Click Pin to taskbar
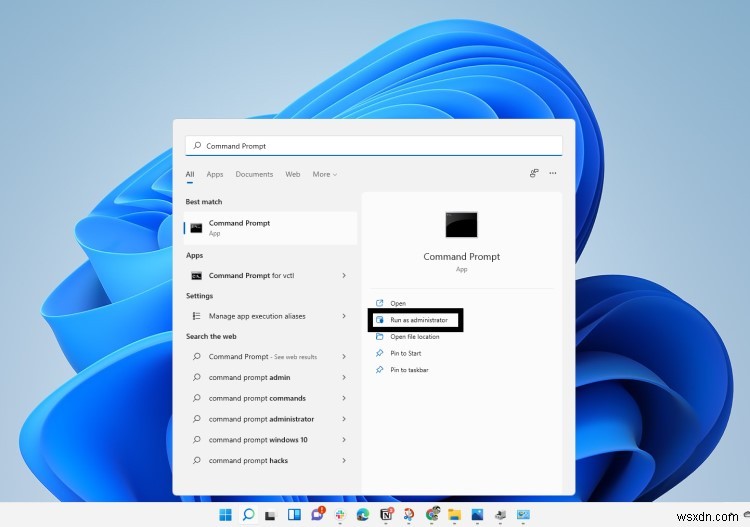This screenshot has width=750, height=527. pyautogui.click(x=409, y=370)
